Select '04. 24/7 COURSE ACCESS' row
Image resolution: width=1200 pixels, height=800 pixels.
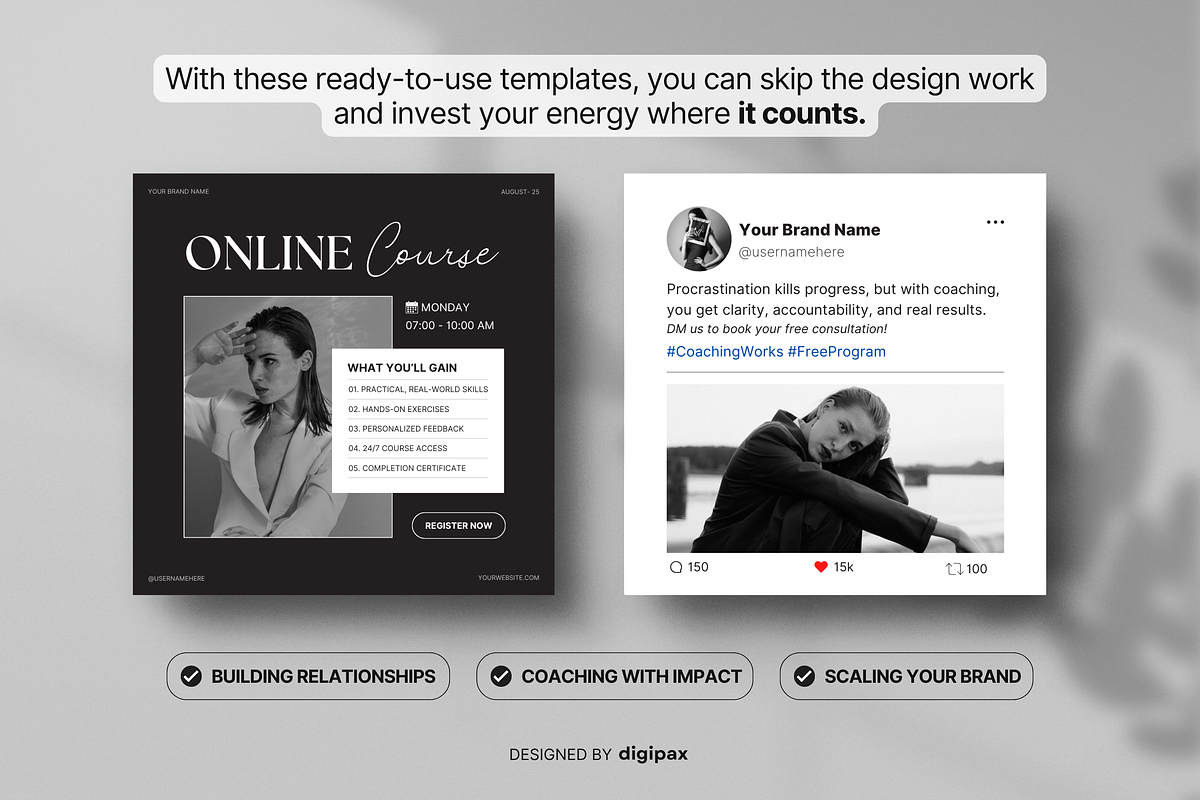click(x=418, y=448)
